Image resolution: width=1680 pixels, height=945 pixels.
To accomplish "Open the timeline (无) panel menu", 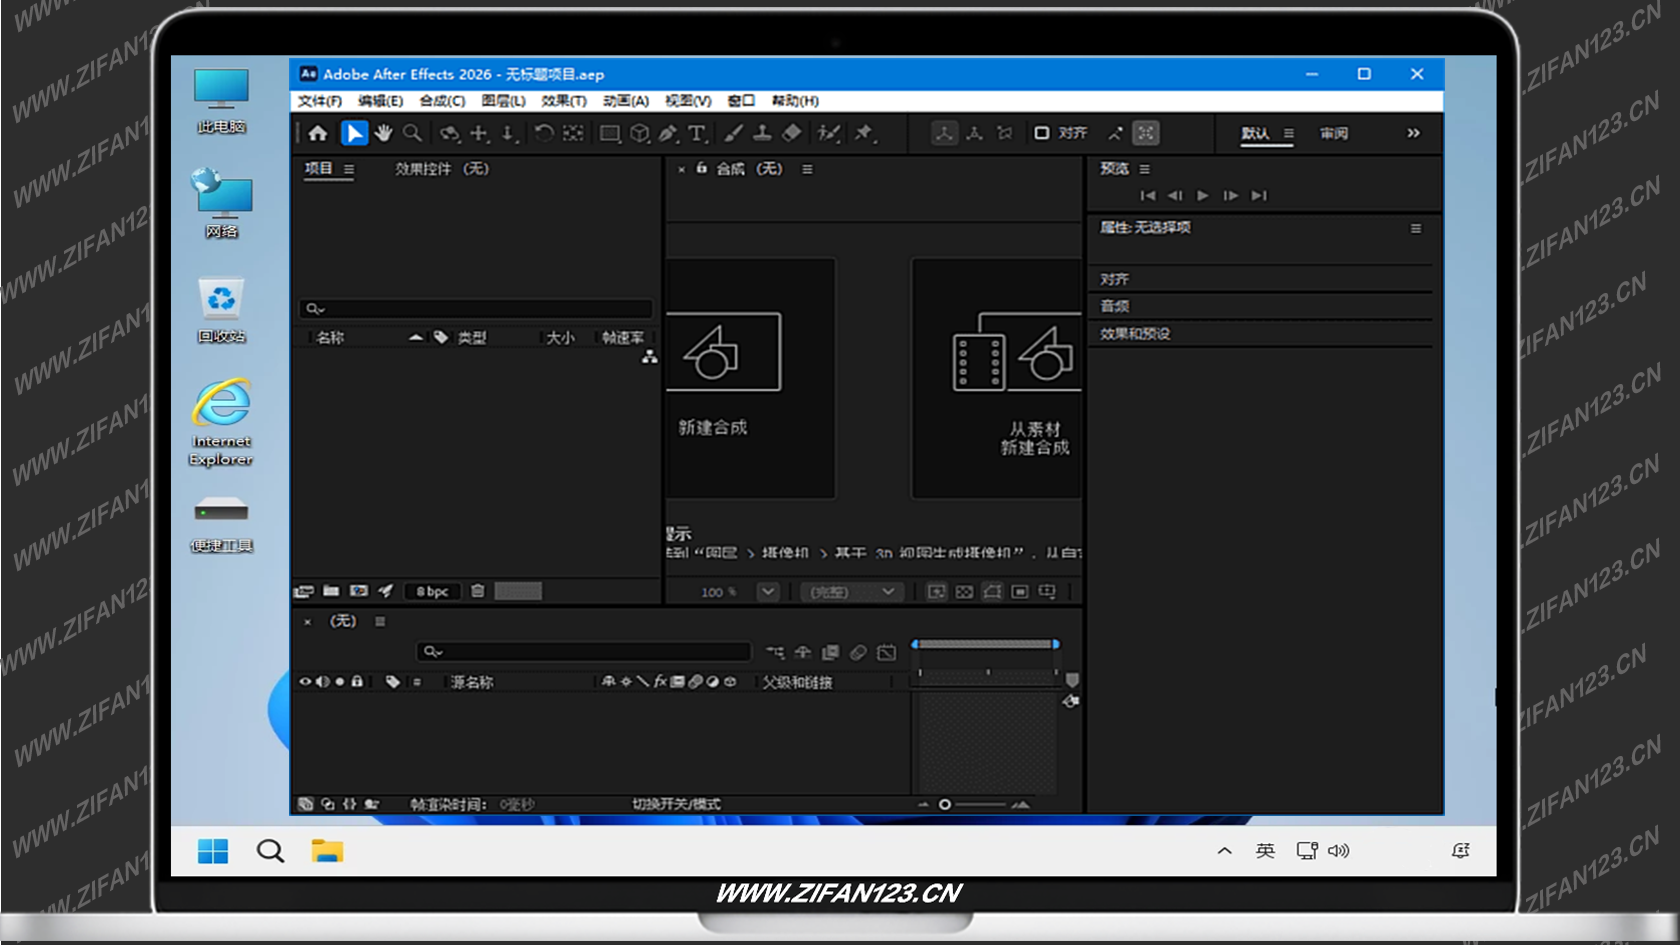I will 380,621.
